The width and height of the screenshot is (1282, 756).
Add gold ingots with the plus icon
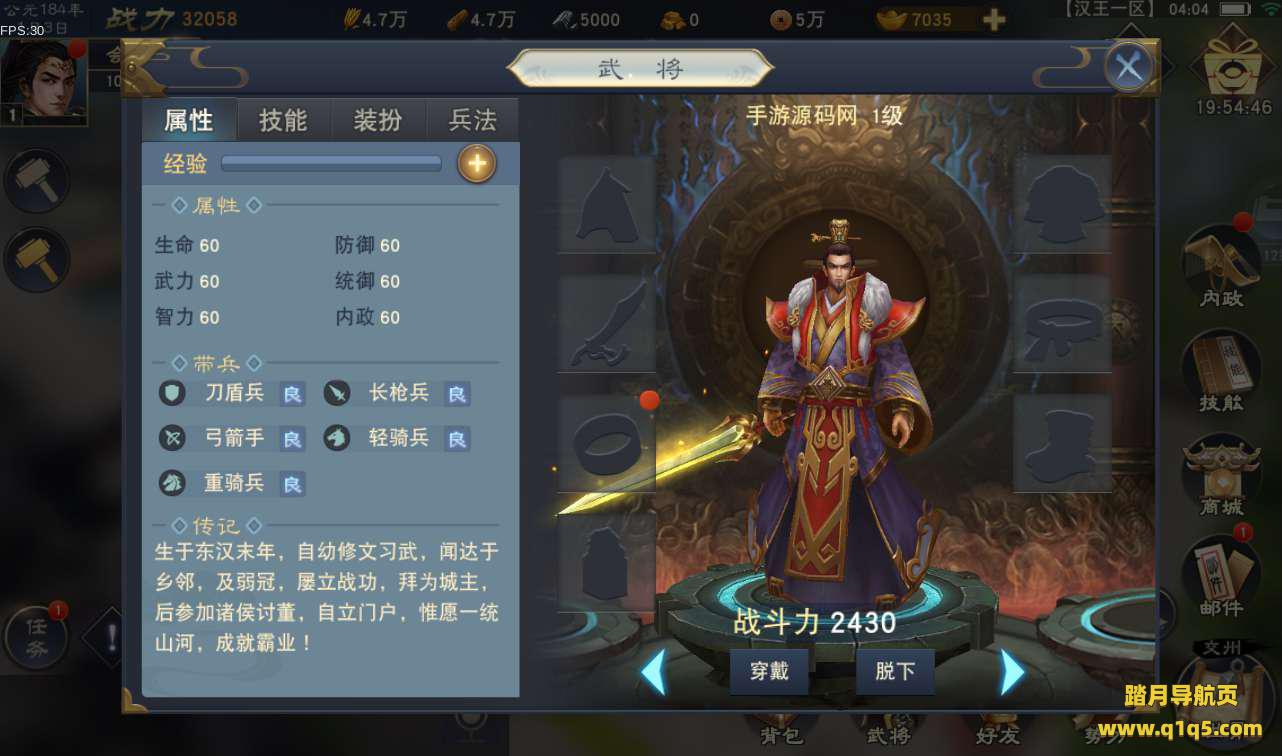click(993, 19)
